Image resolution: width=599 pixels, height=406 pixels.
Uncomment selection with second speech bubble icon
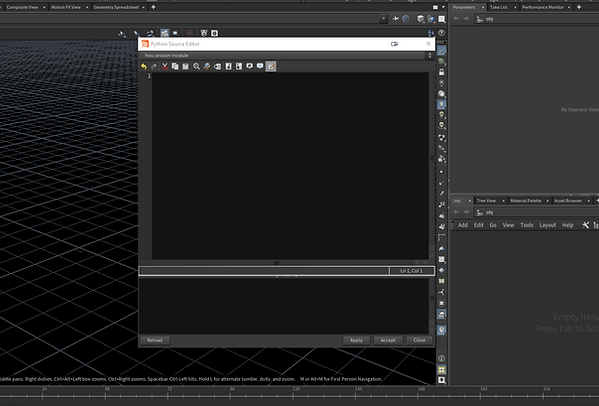pos(260,66)
